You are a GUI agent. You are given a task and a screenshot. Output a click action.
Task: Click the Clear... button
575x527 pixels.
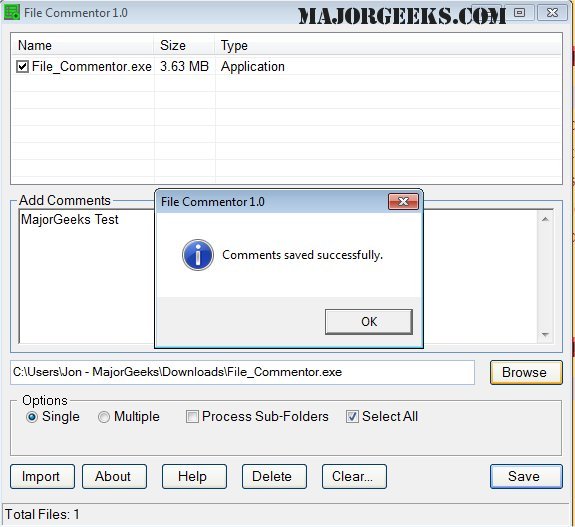tap(354, 476)
